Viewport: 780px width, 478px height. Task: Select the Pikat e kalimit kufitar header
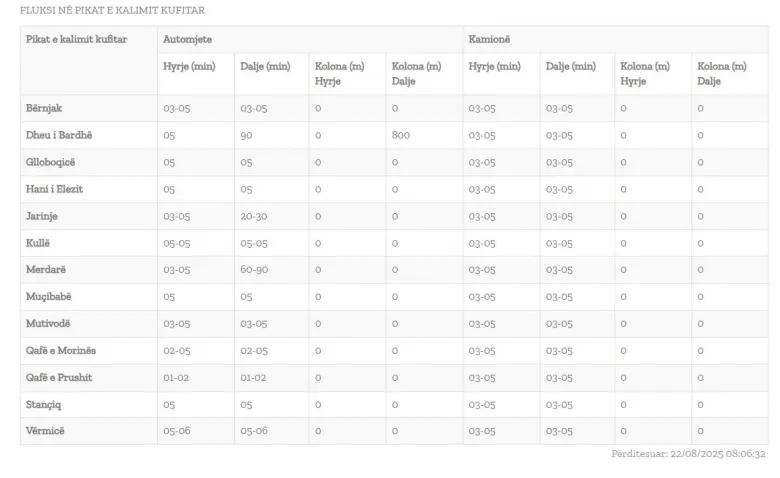point(76,39)
